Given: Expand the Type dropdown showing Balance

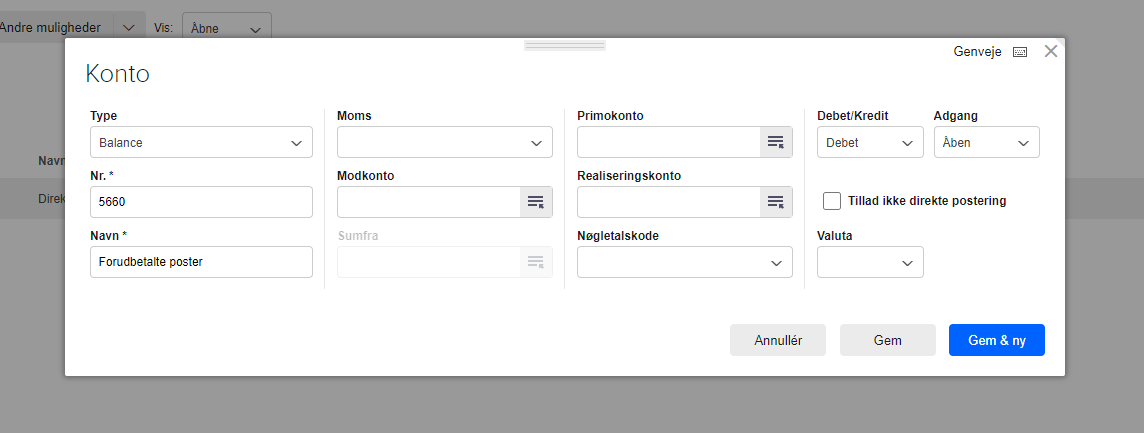Looking at the screenshot, I should click(x=201, y=142).
